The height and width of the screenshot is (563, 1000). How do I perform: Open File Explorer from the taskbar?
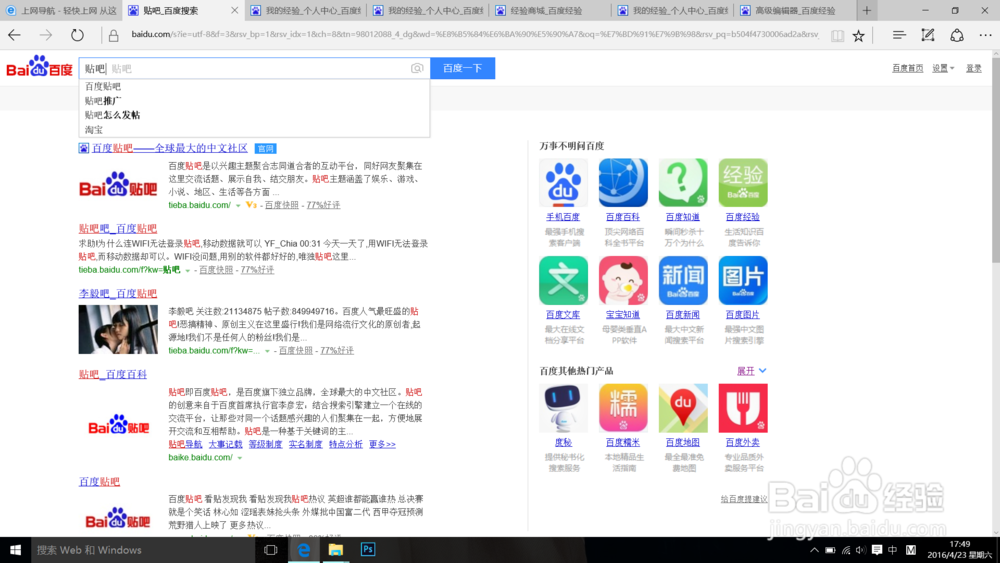tap(335, 550)
